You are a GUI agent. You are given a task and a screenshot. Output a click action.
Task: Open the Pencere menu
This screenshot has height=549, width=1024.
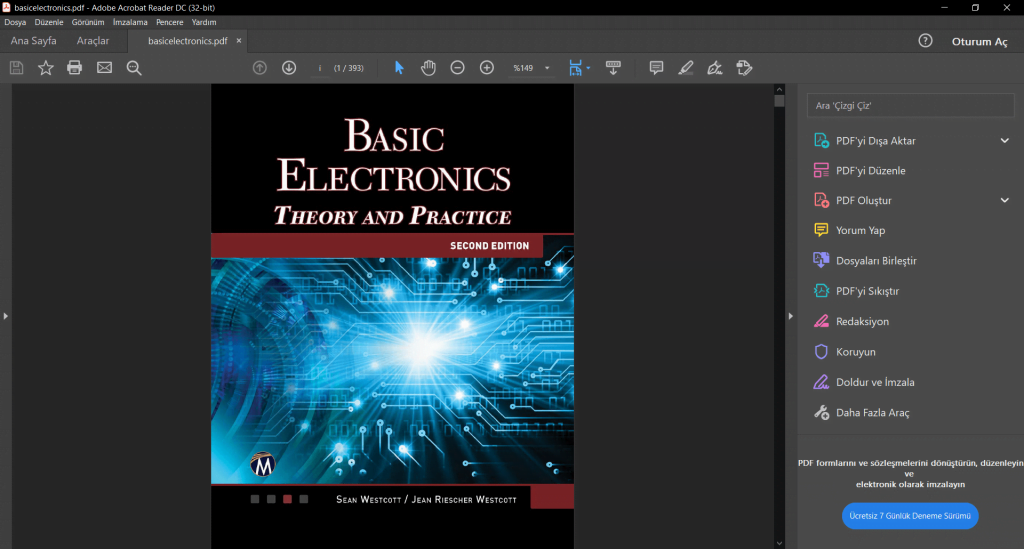[169, 22]
